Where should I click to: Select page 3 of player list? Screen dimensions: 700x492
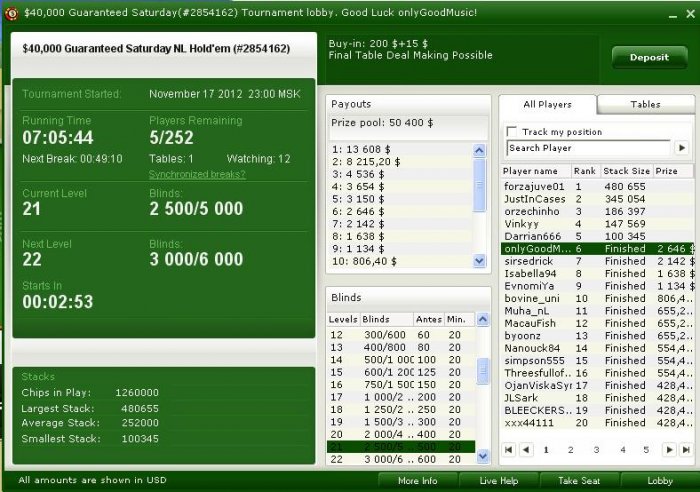click(596, 450)
